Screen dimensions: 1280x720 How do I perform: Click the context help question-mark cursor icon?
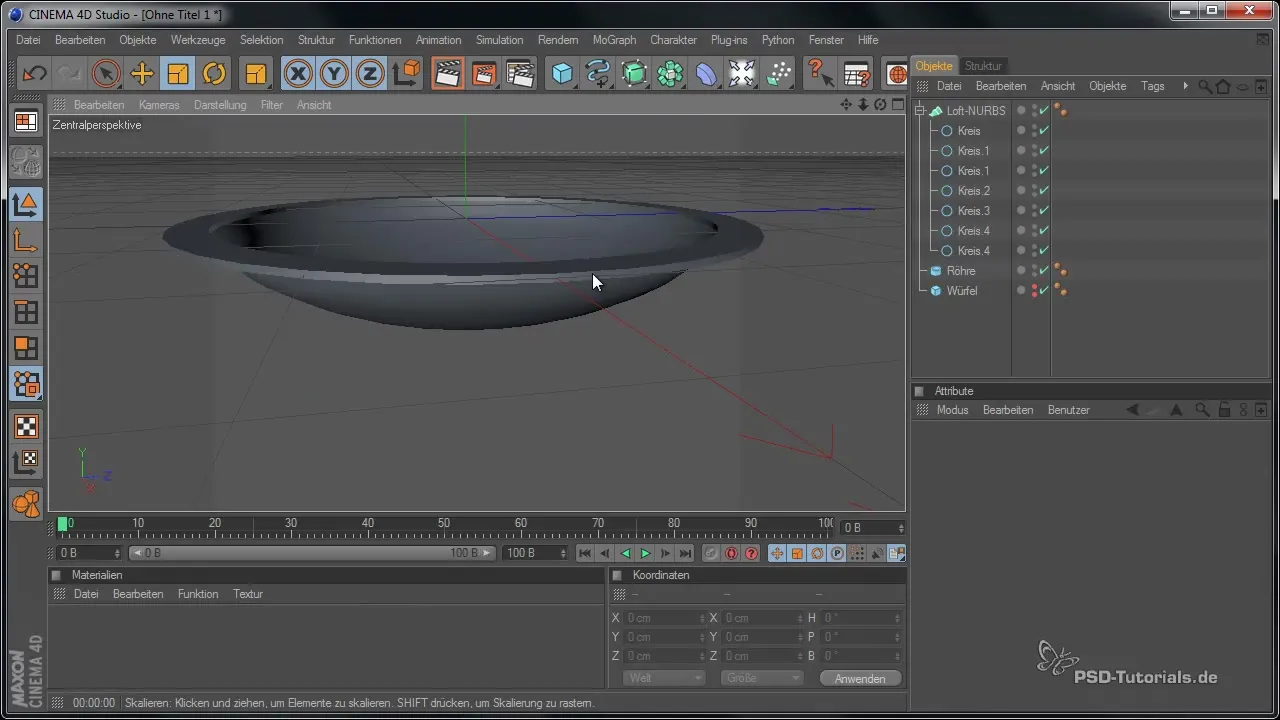coord(820,74)
